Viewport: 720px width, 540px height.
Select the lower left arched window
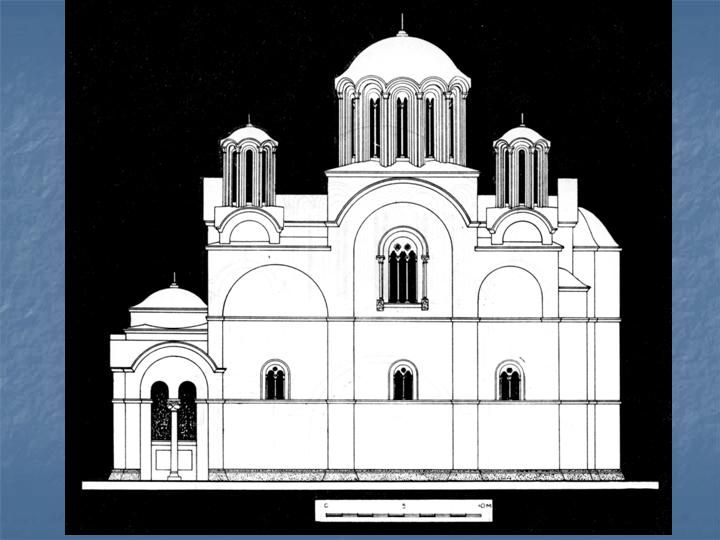(275, 381)
